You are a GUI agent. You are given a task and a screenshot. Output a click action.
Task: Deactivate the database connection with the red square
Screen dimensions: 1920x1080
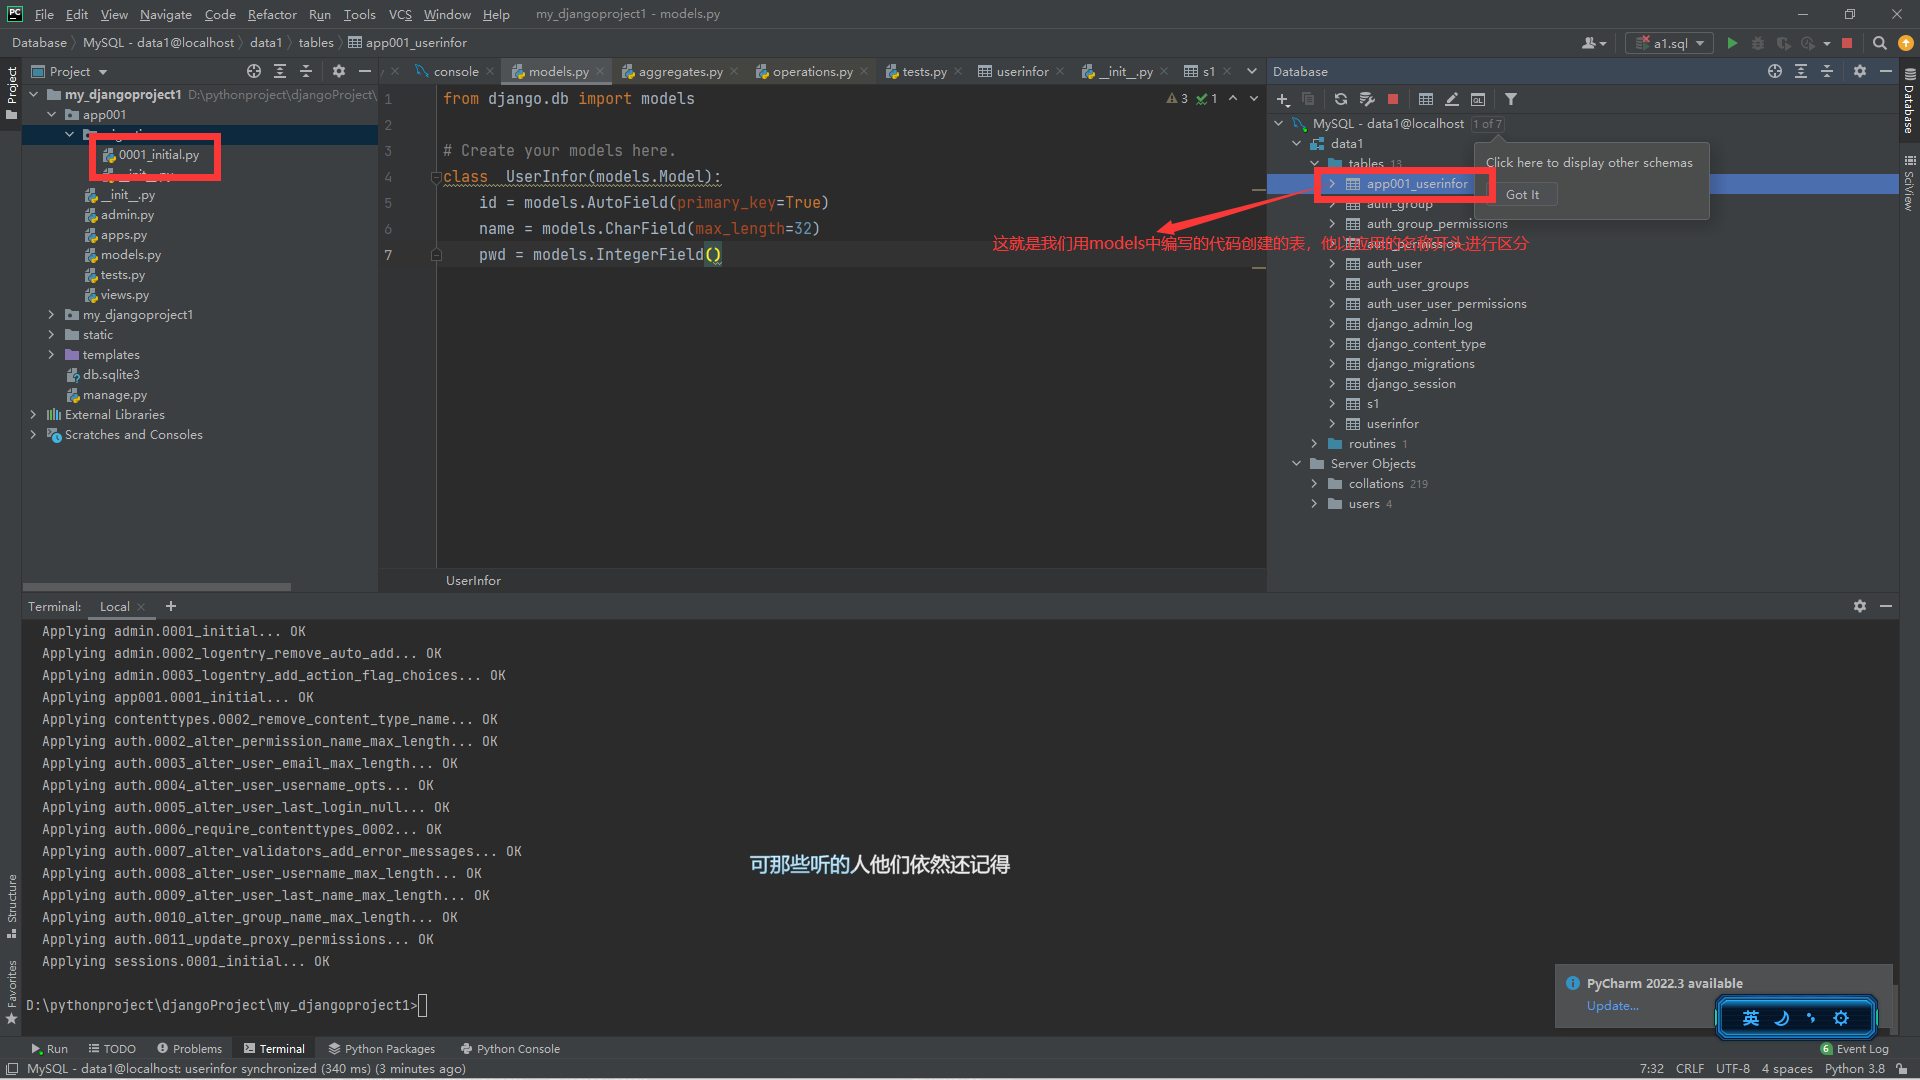[x=1392, y=99]
